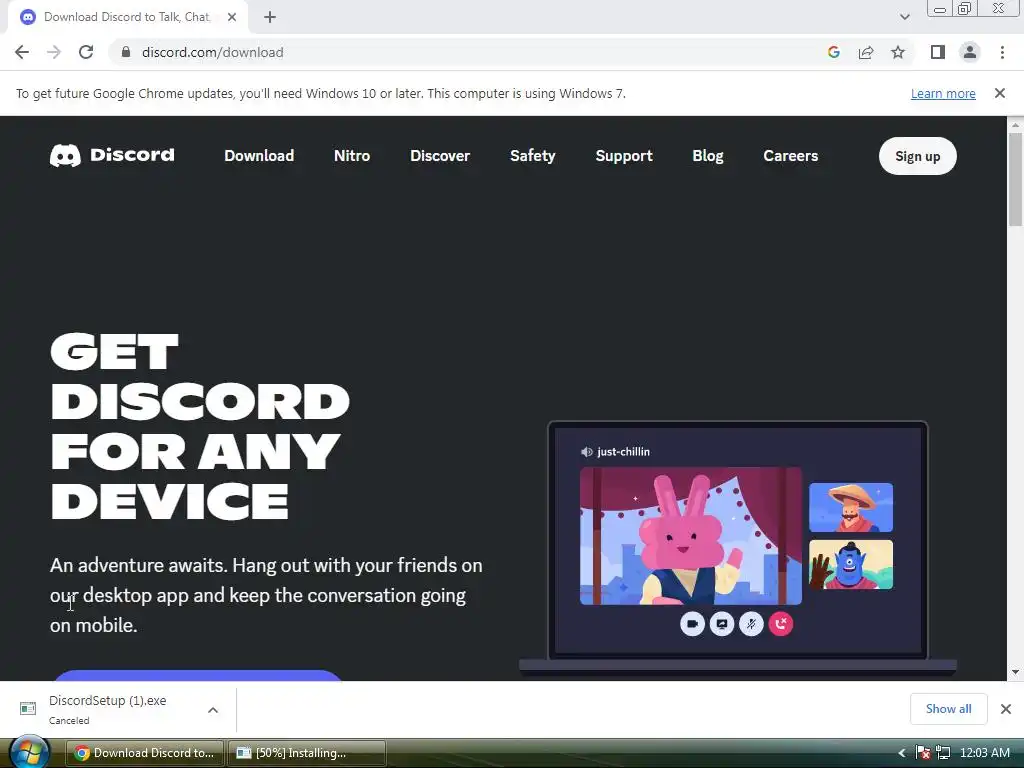
Task: Click the blue cyclops character thumbnail
Action: 851,564
